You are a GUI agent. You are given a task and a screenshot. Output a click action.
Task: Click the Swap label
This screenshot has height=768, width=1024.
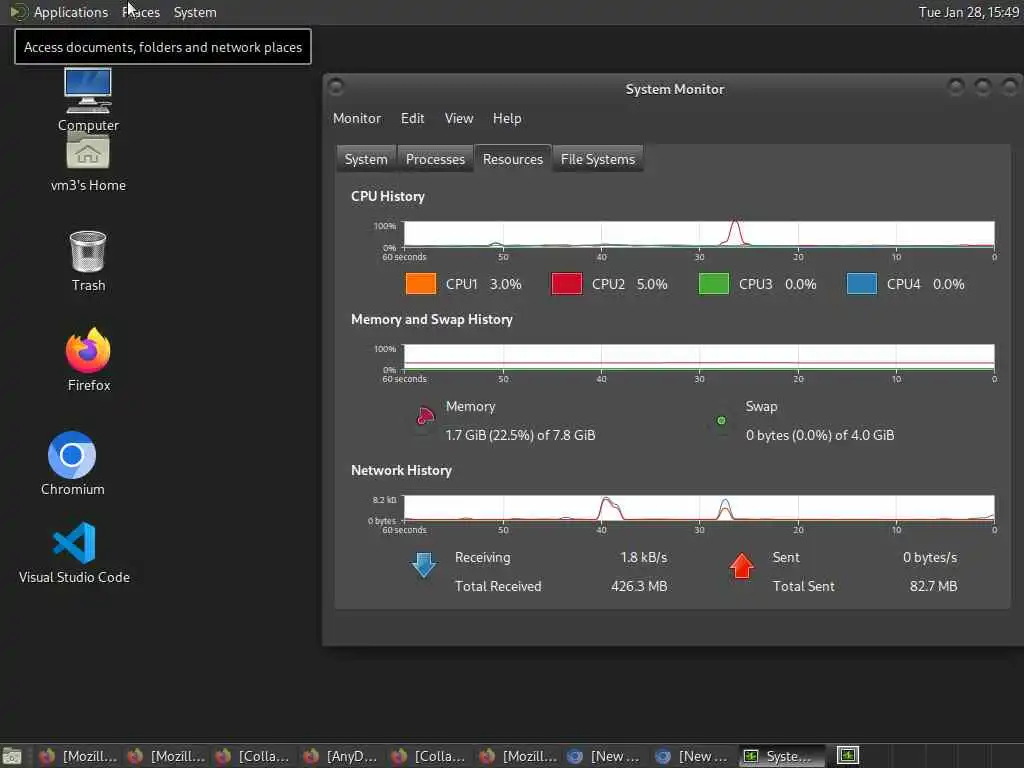pos(761,406)
